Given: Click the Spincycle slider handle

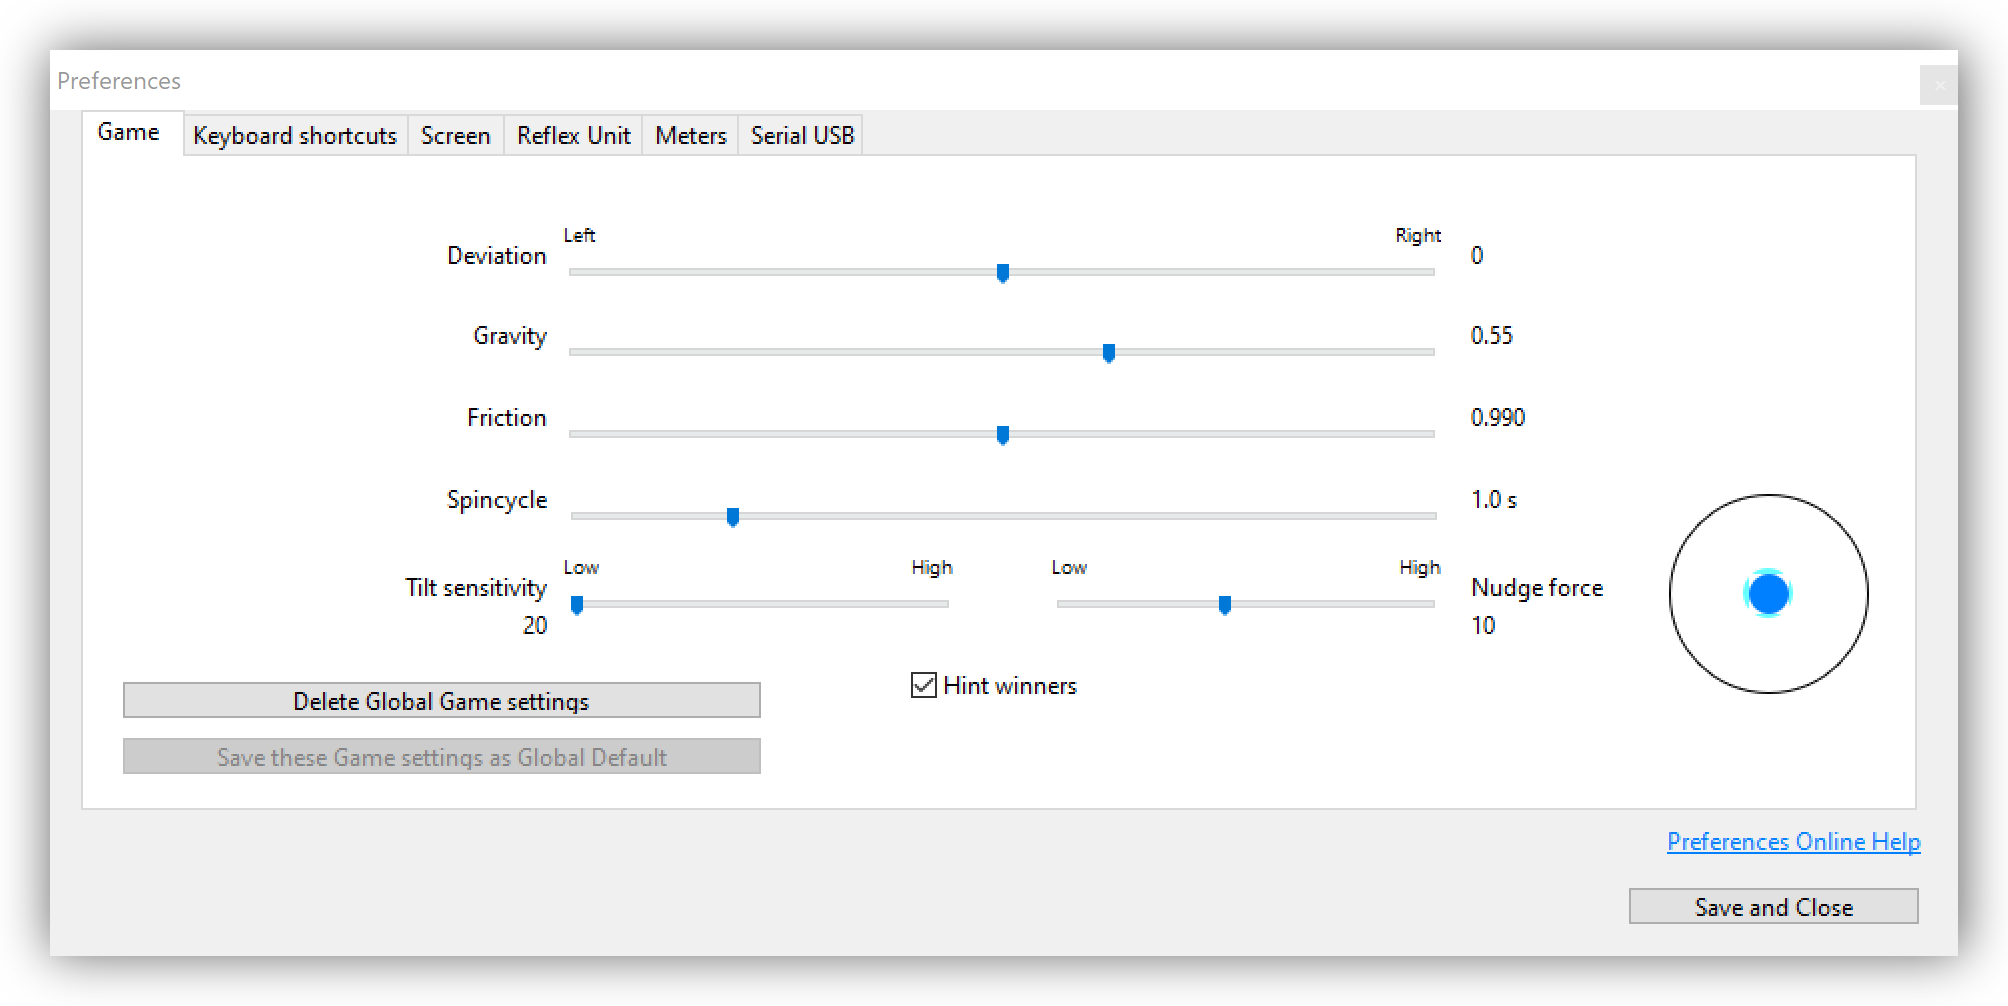Looking at the screenshot, I should click(733, 517).
